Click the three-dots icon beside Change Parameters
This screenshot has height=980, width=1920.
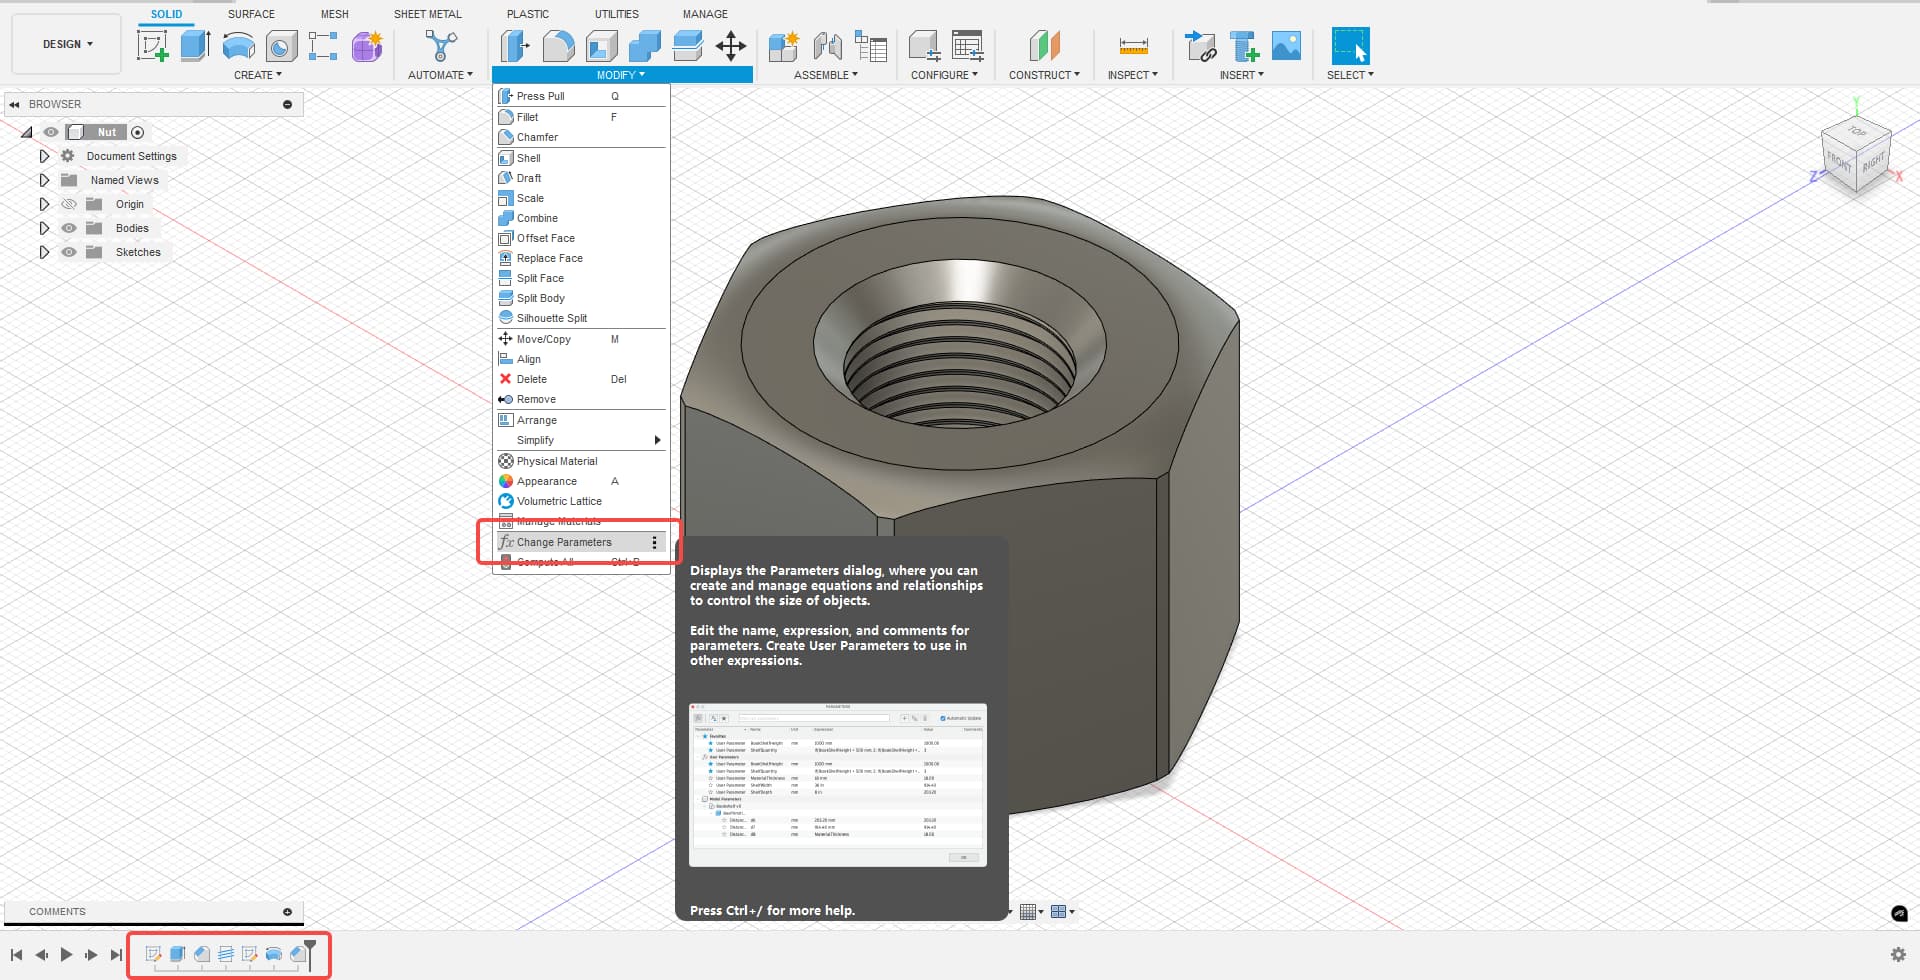click(x=655, y=542)
